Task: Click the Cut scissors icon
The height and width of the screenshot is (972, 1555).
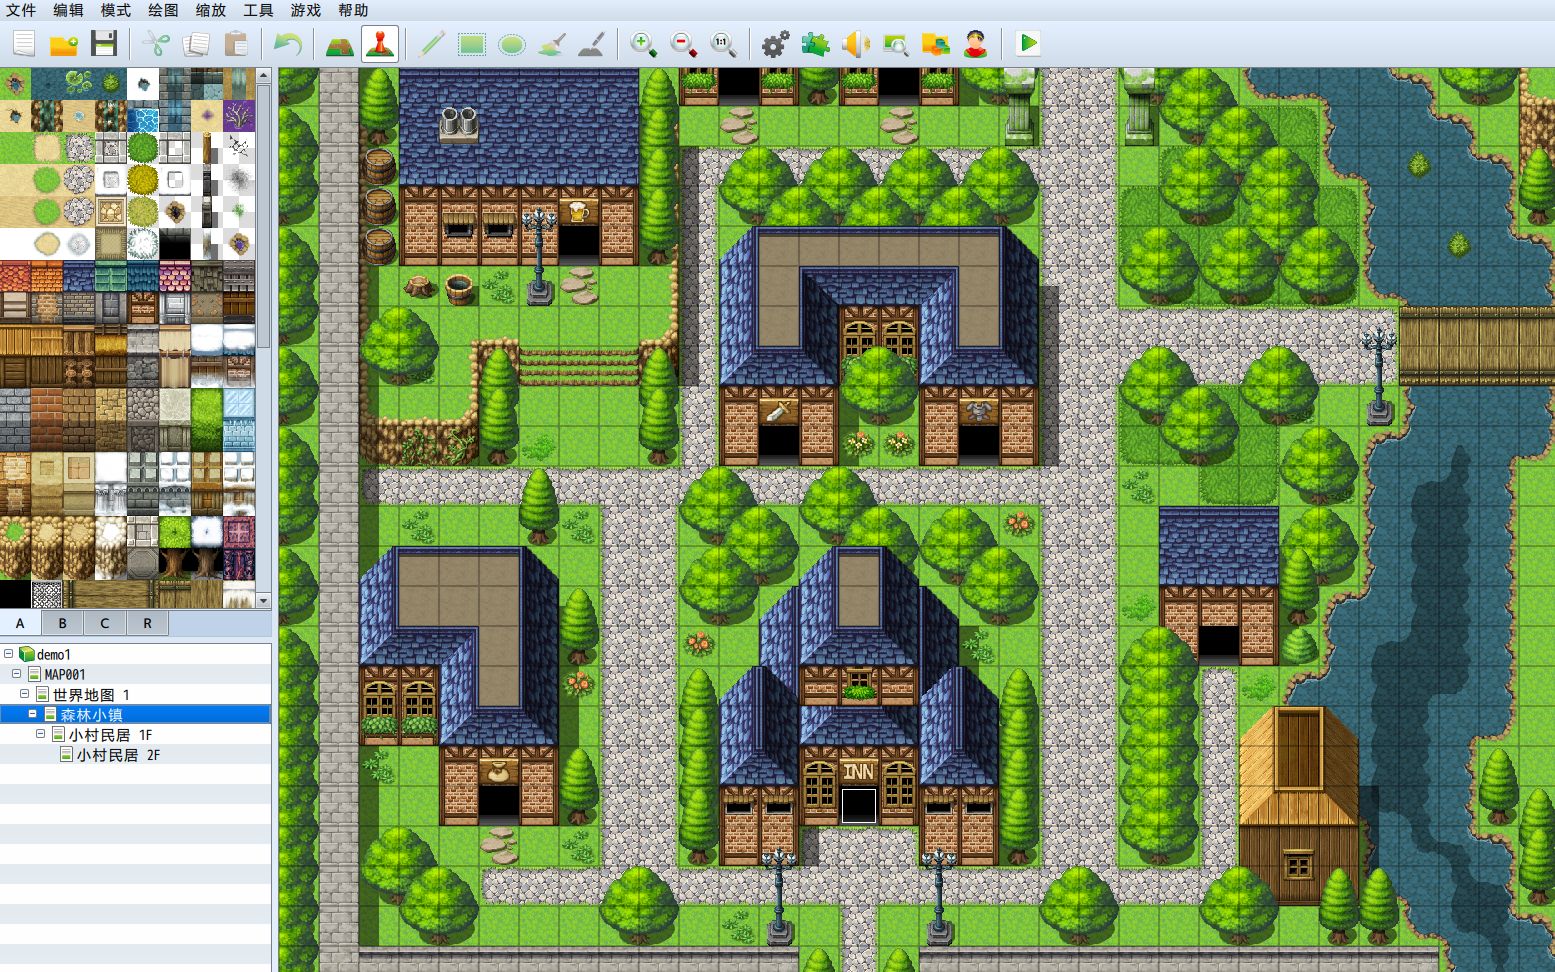Action: [x=156, y=44]
